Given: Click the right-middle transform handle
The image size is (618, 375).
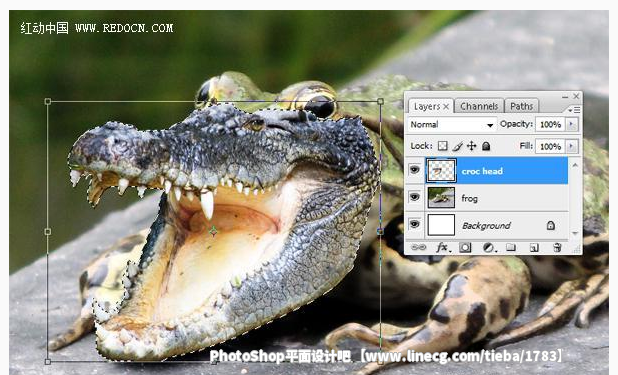Looking at the screenshot, I should tap(380, 231).
